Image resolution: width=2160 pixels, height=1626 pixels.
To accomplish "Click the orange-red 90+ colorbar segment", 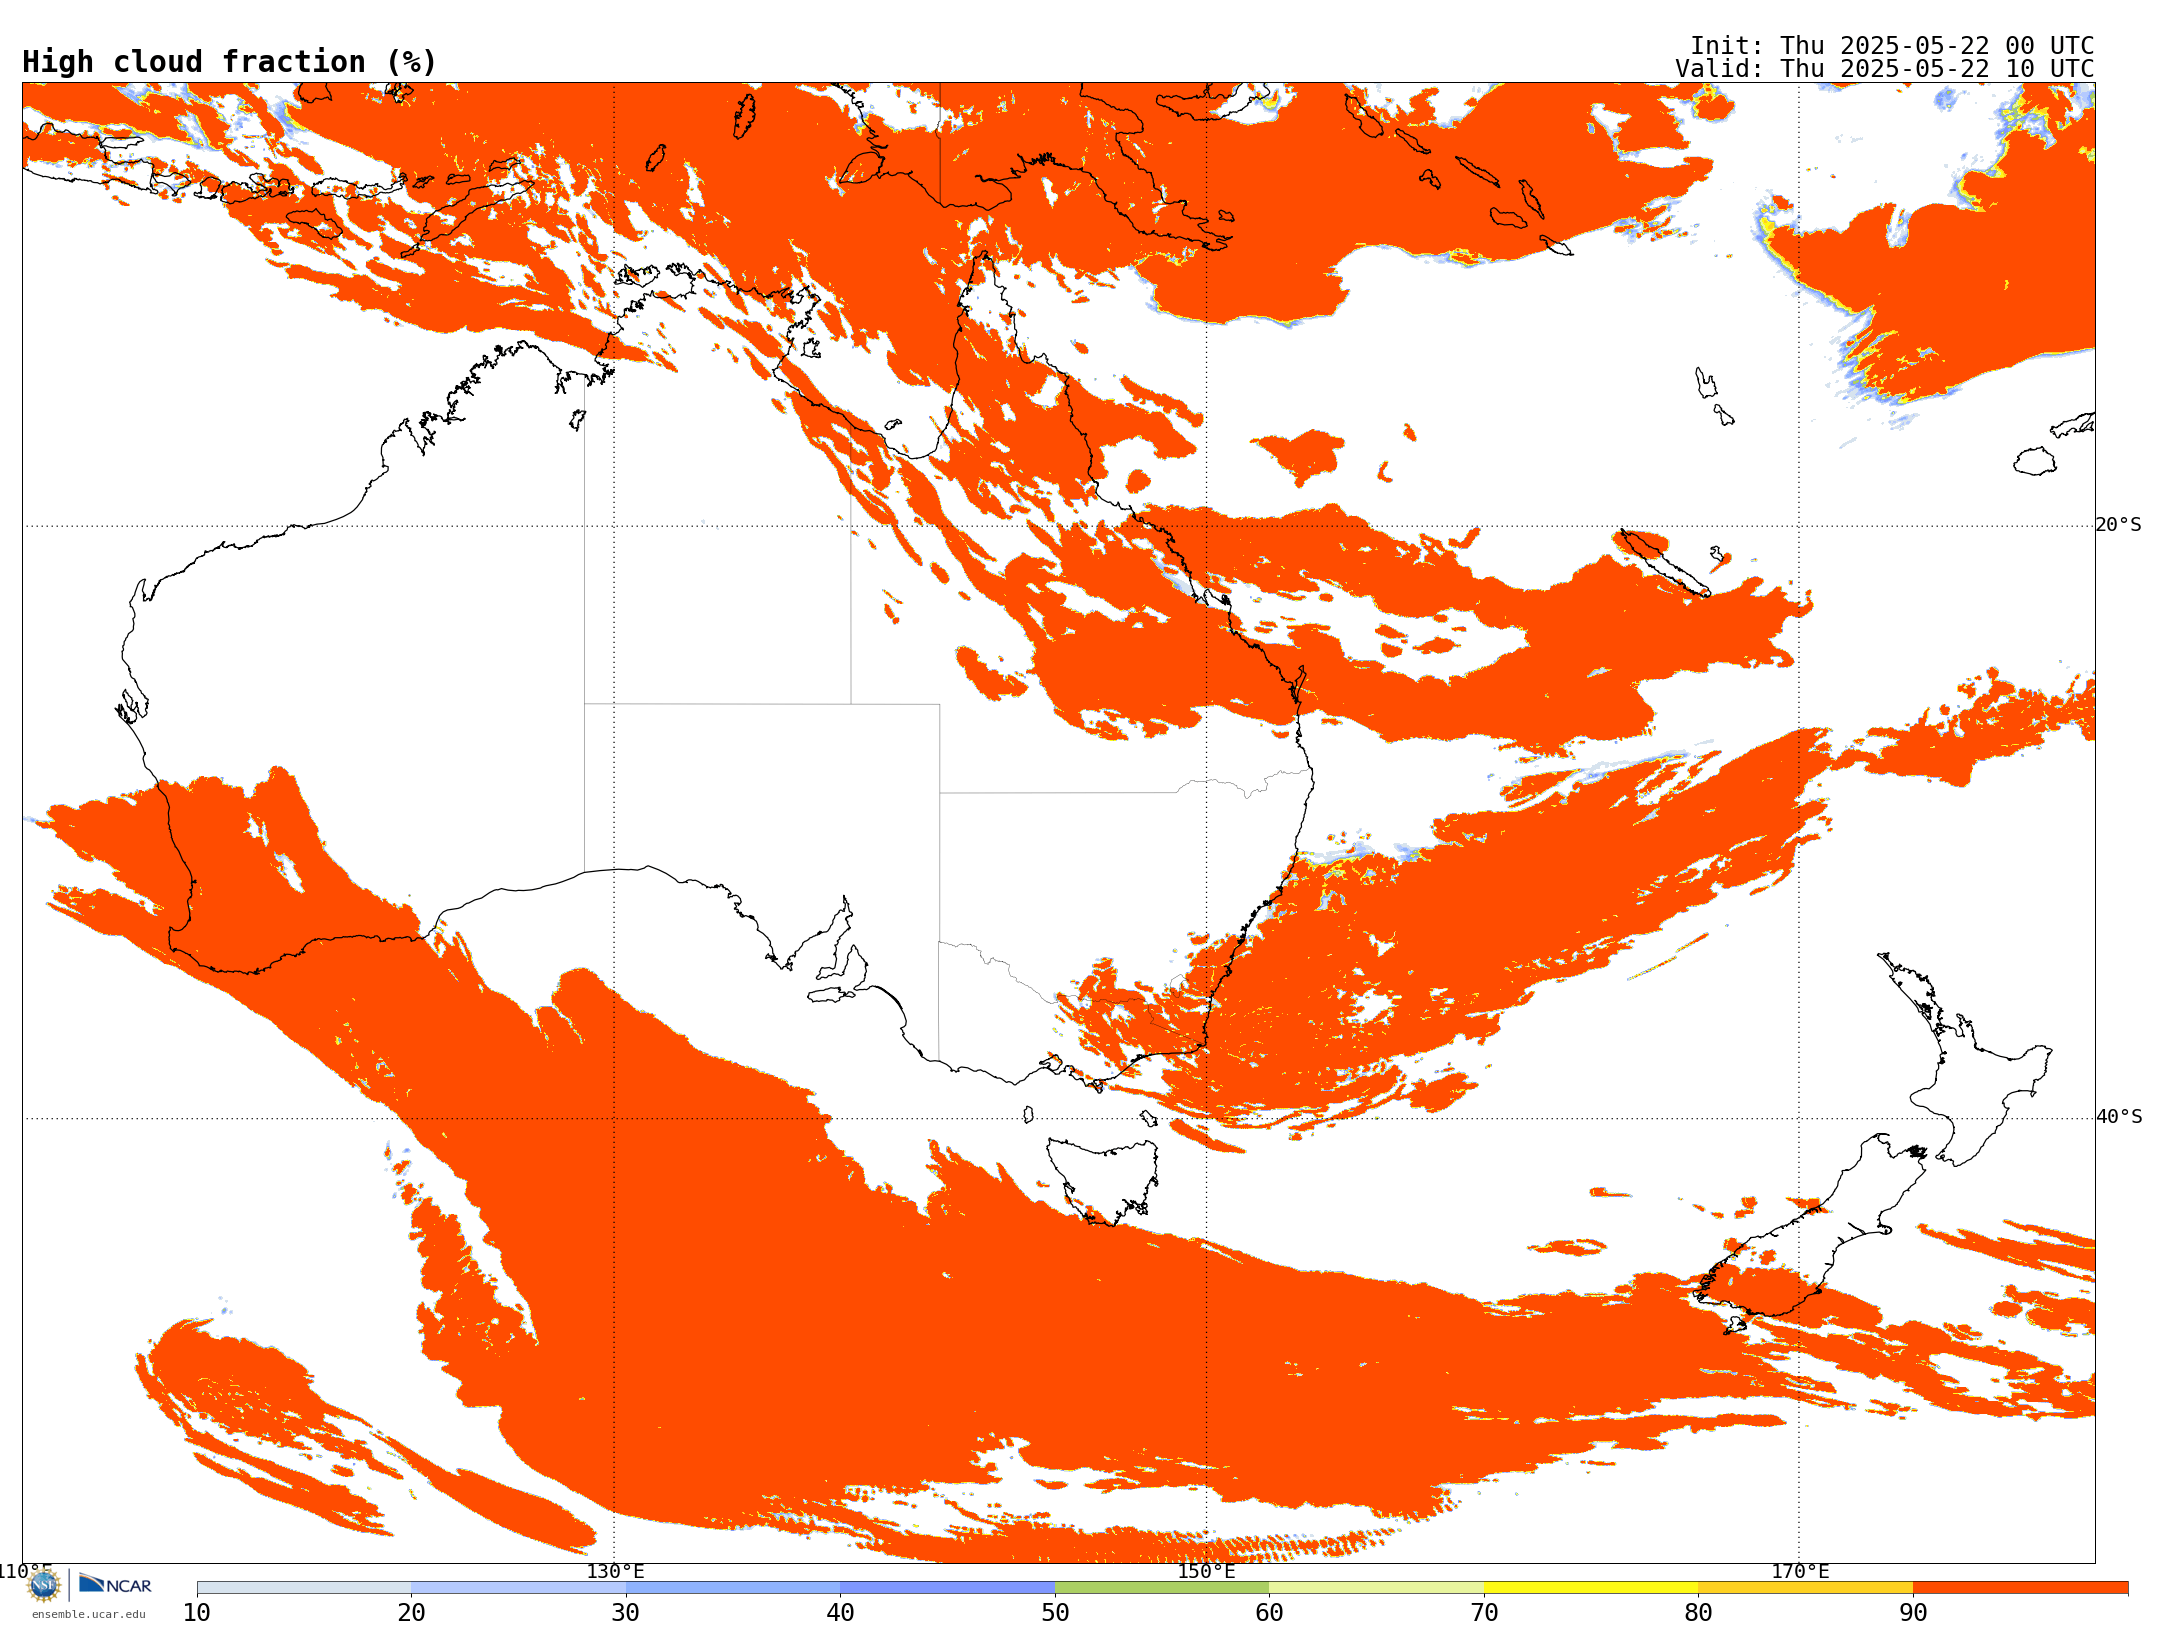I will pyautogui.click(x=2020, y=1588).
